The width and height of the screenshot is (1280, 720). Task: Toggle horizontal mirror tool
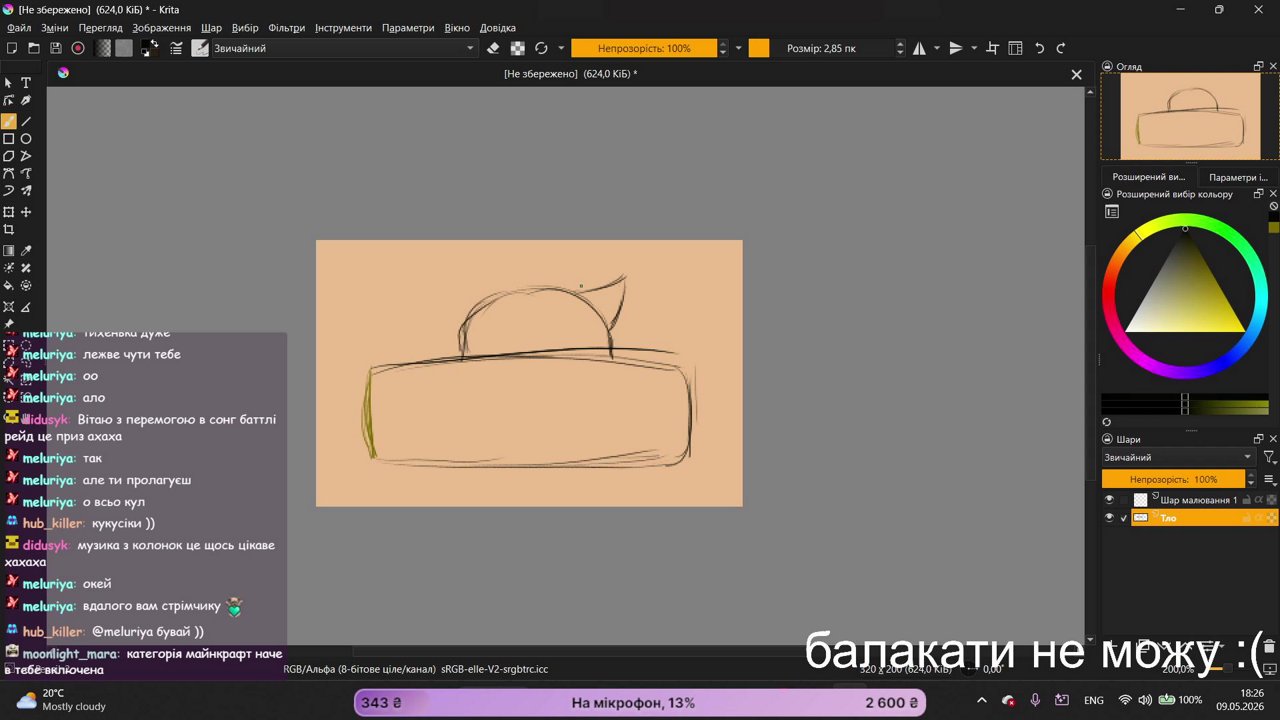[919, 48]
